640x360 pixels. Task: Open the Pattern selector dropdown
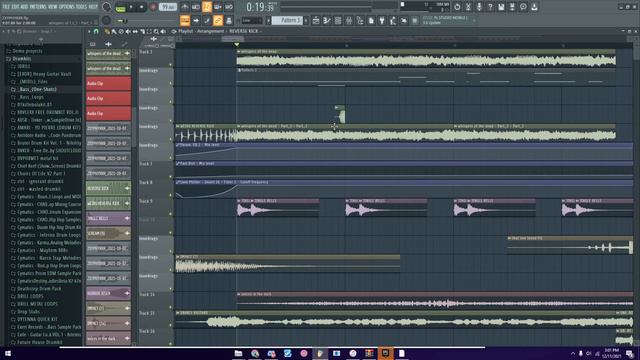point(287,20)
